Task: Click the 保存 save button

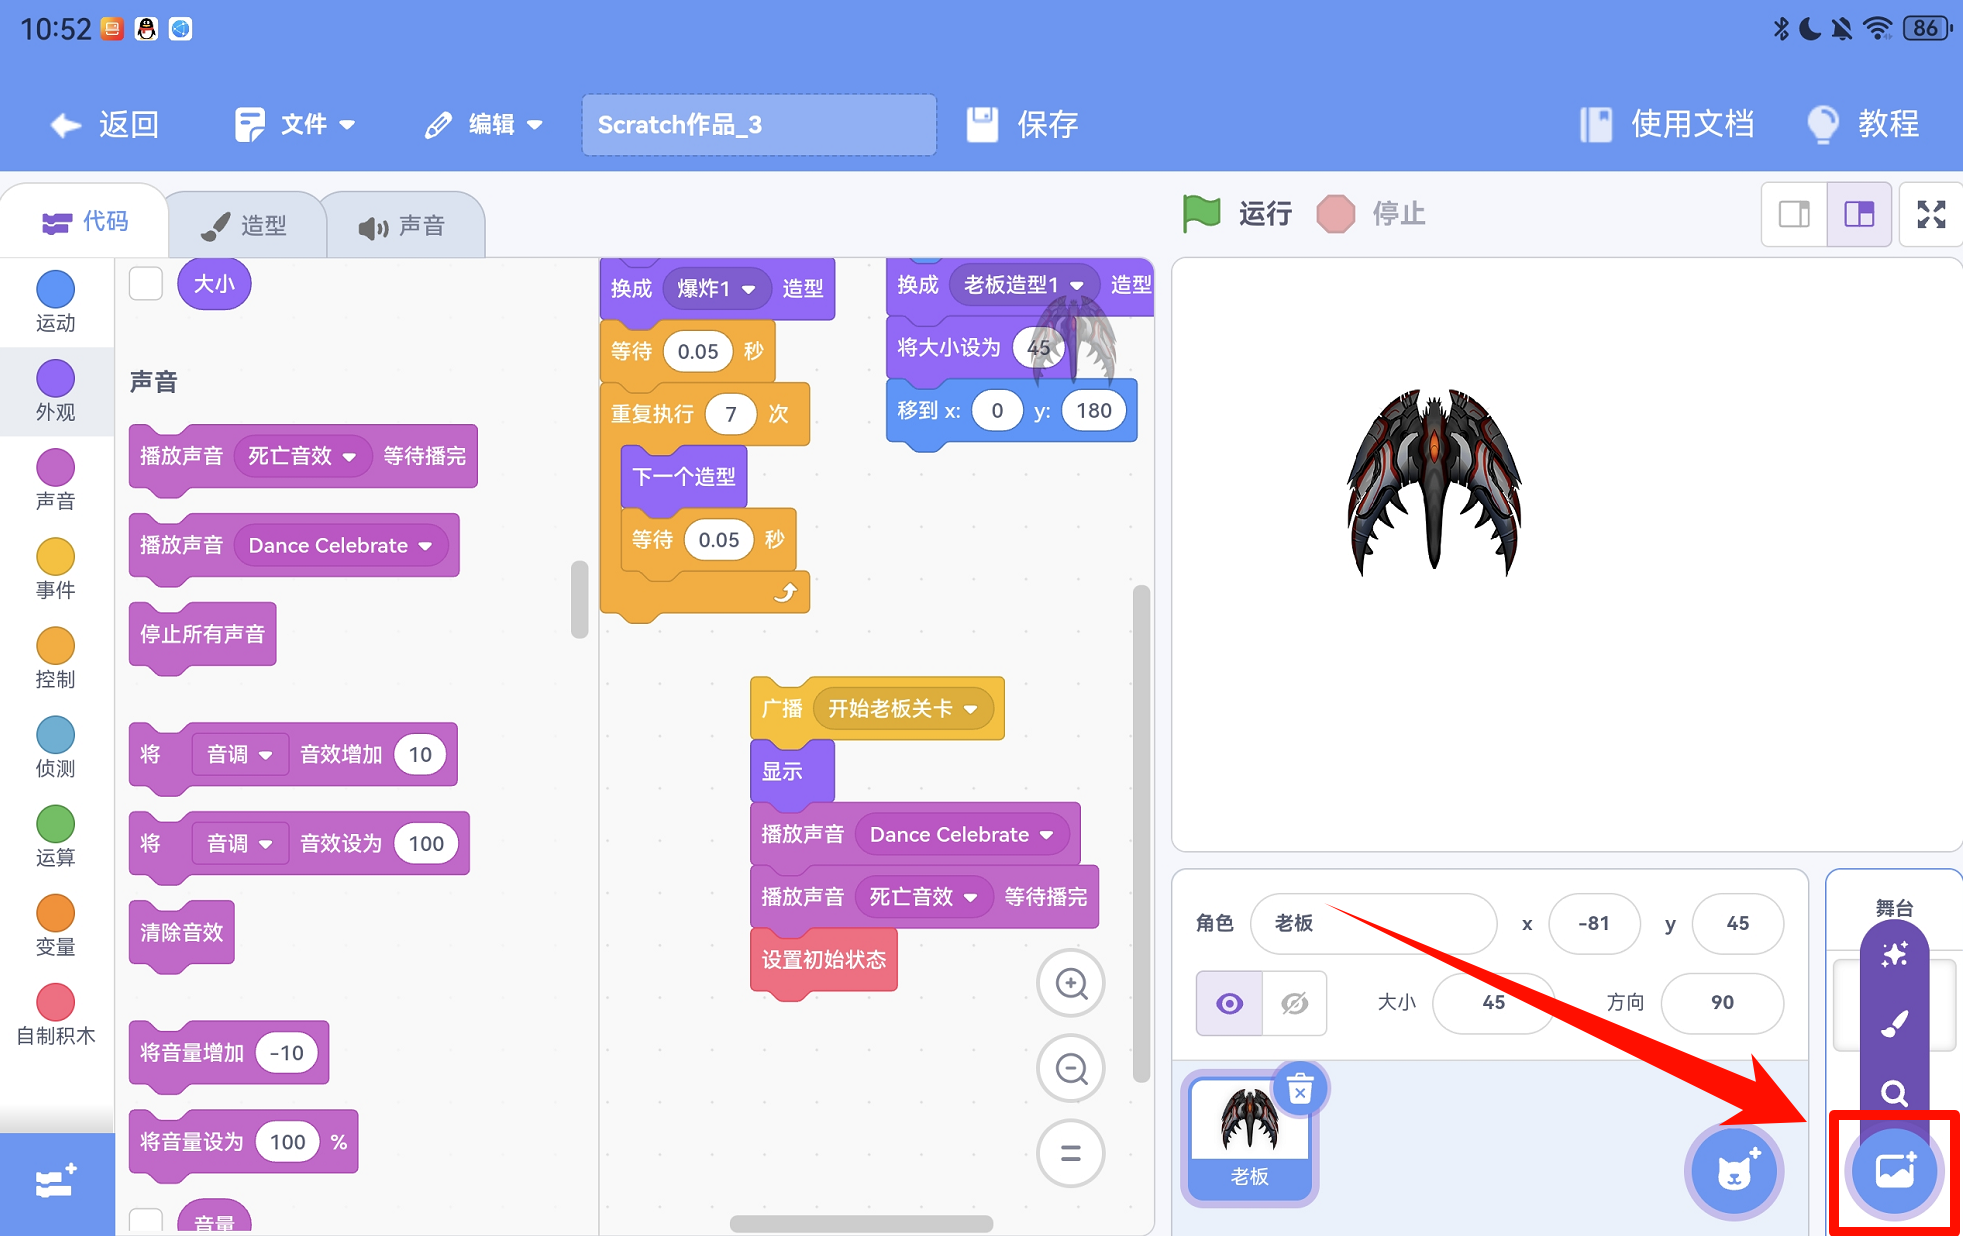Action: pos(1022,124)
